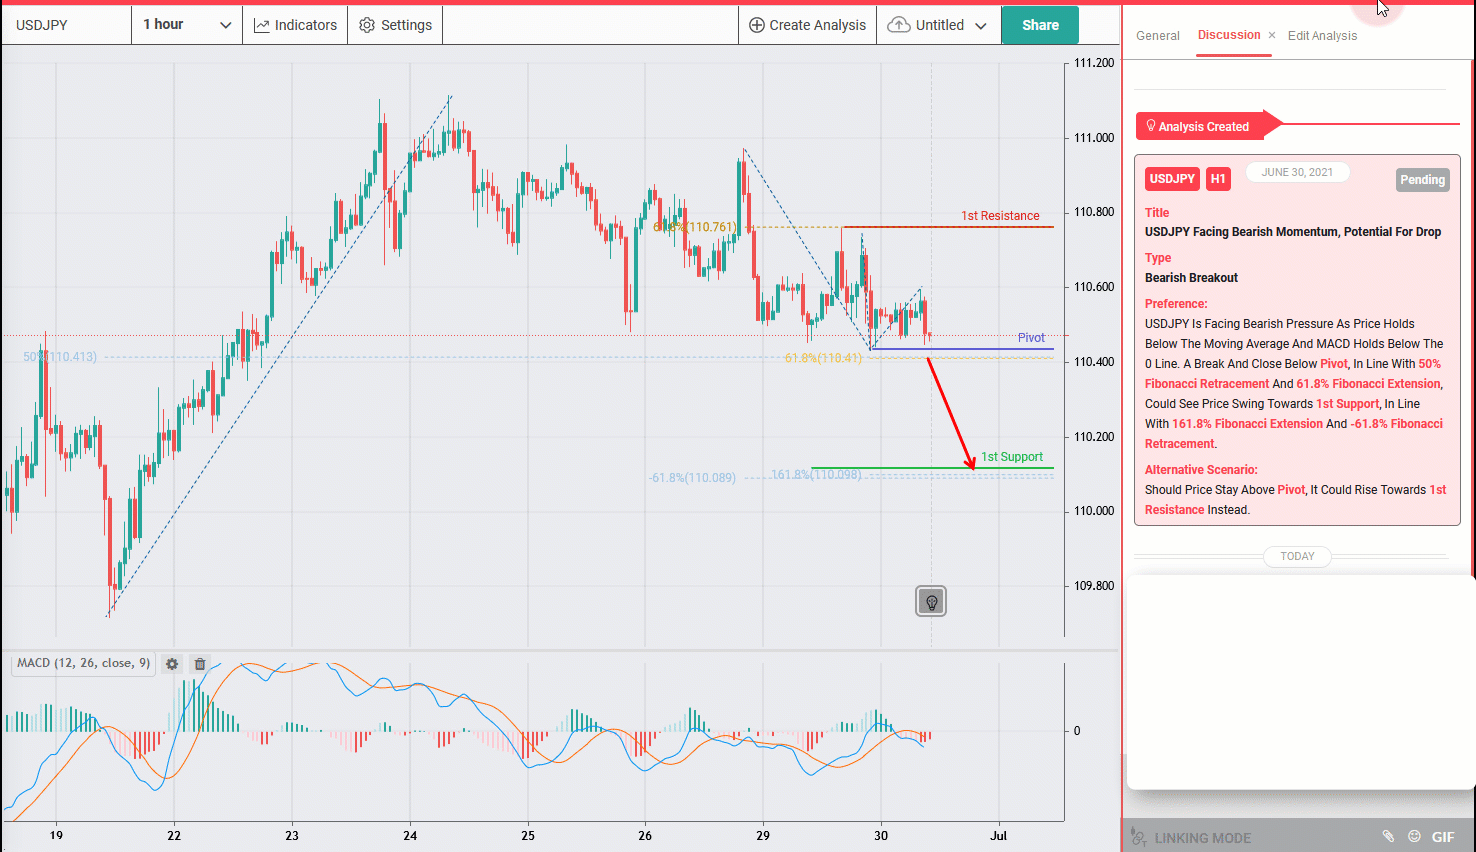Open the emoji picker
The width and height of the screenshot is (1476, 852).
1414,837
